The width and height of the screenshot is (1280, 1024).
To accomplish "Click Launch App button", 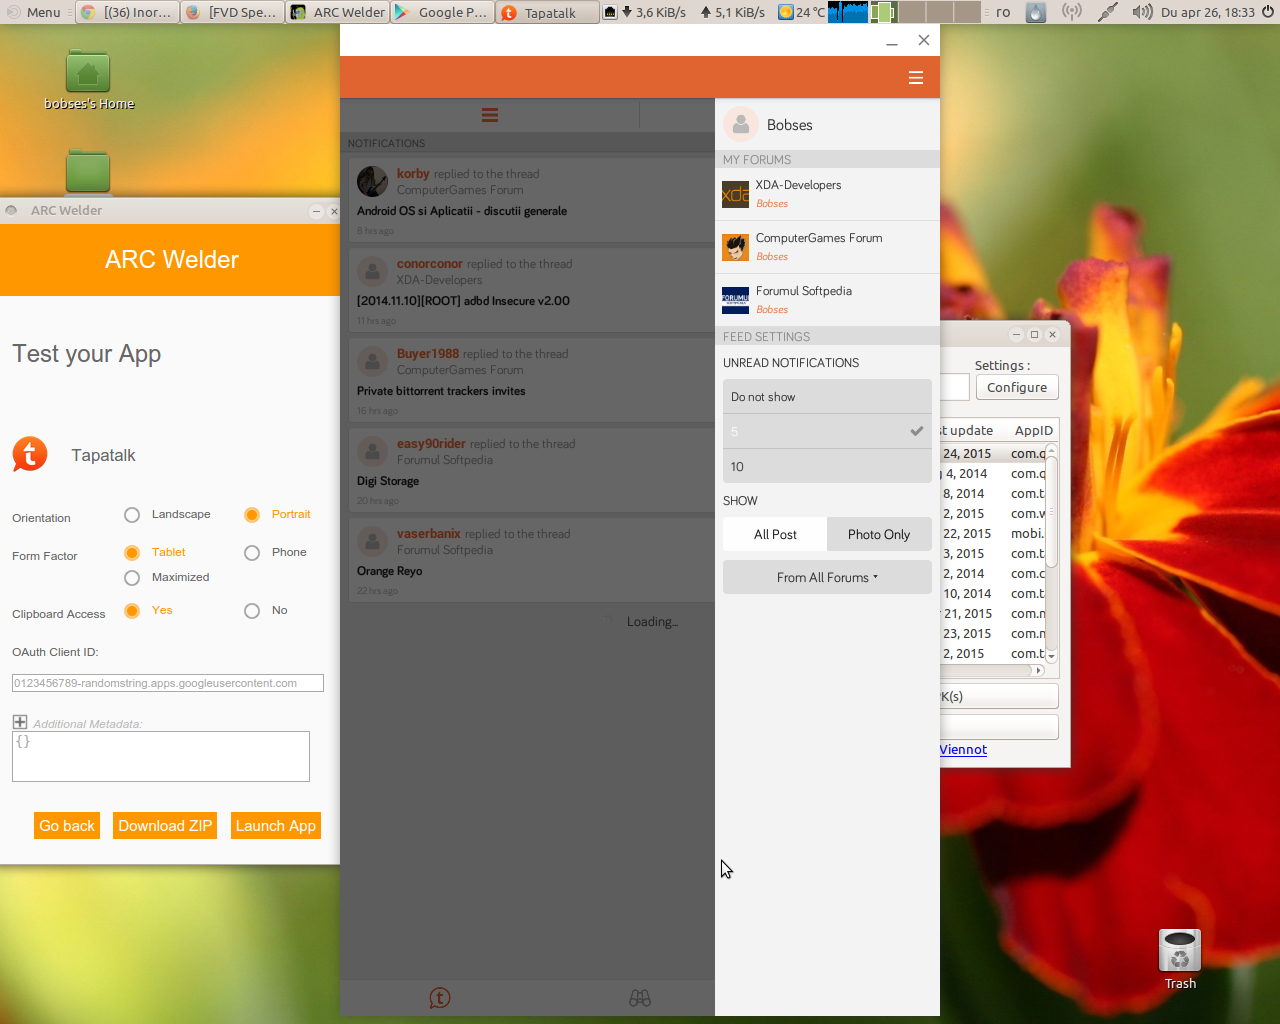I will point(276,826).
